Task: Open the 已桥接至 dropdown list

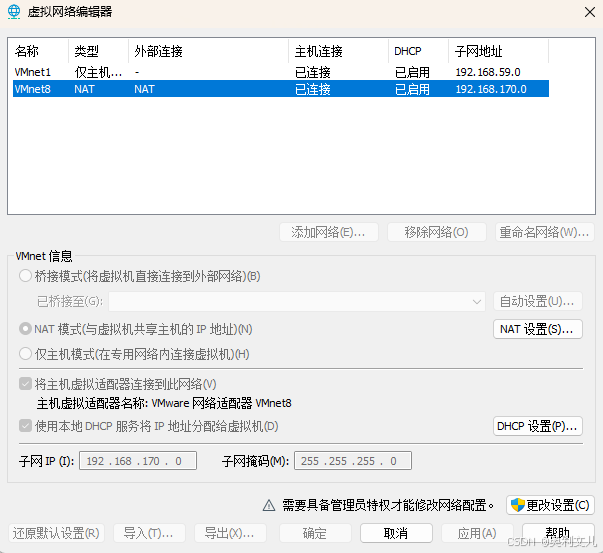Action: click(297, 301)
